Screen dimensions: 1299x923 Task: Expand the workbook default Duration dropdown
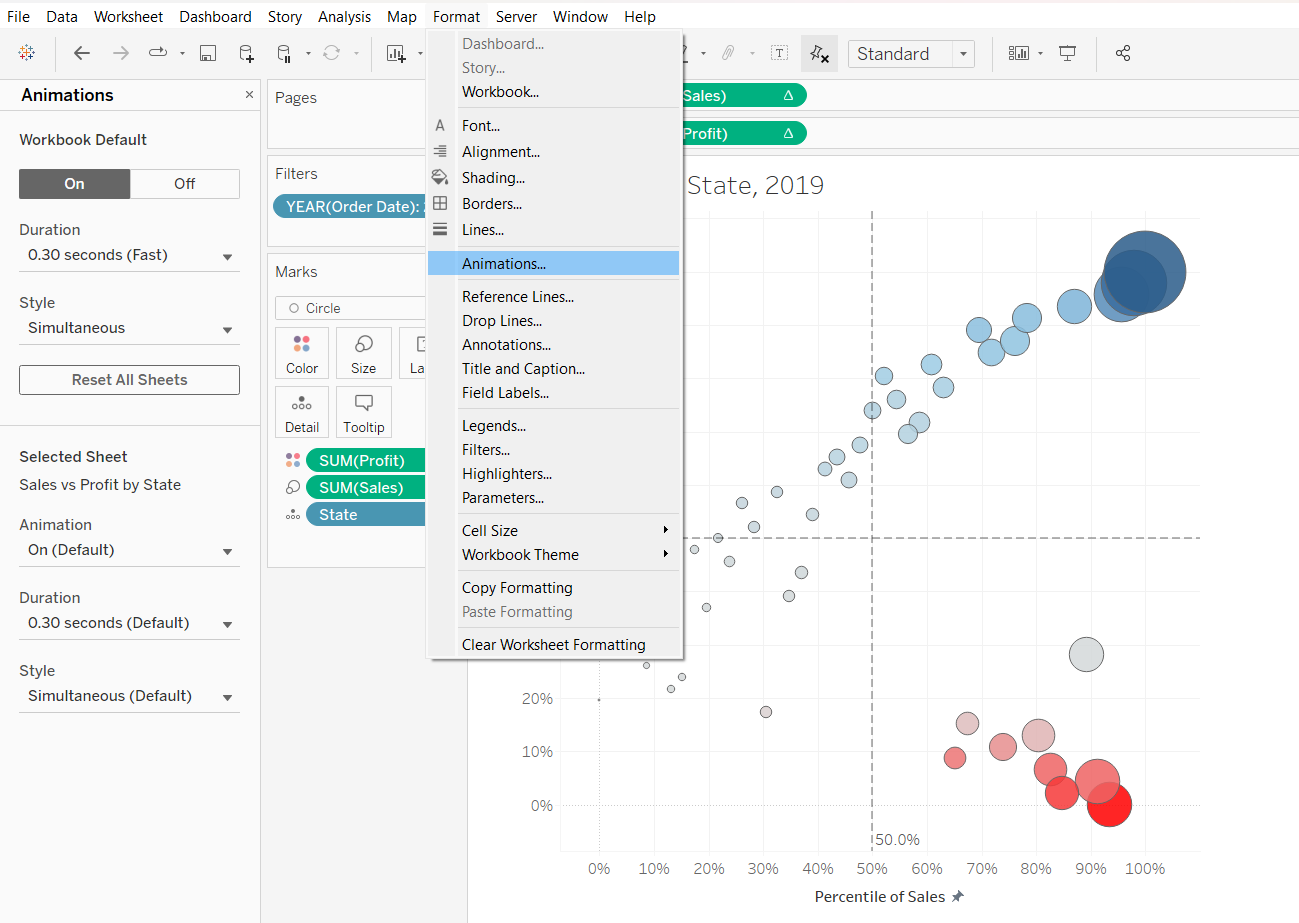tap(129, 256)
